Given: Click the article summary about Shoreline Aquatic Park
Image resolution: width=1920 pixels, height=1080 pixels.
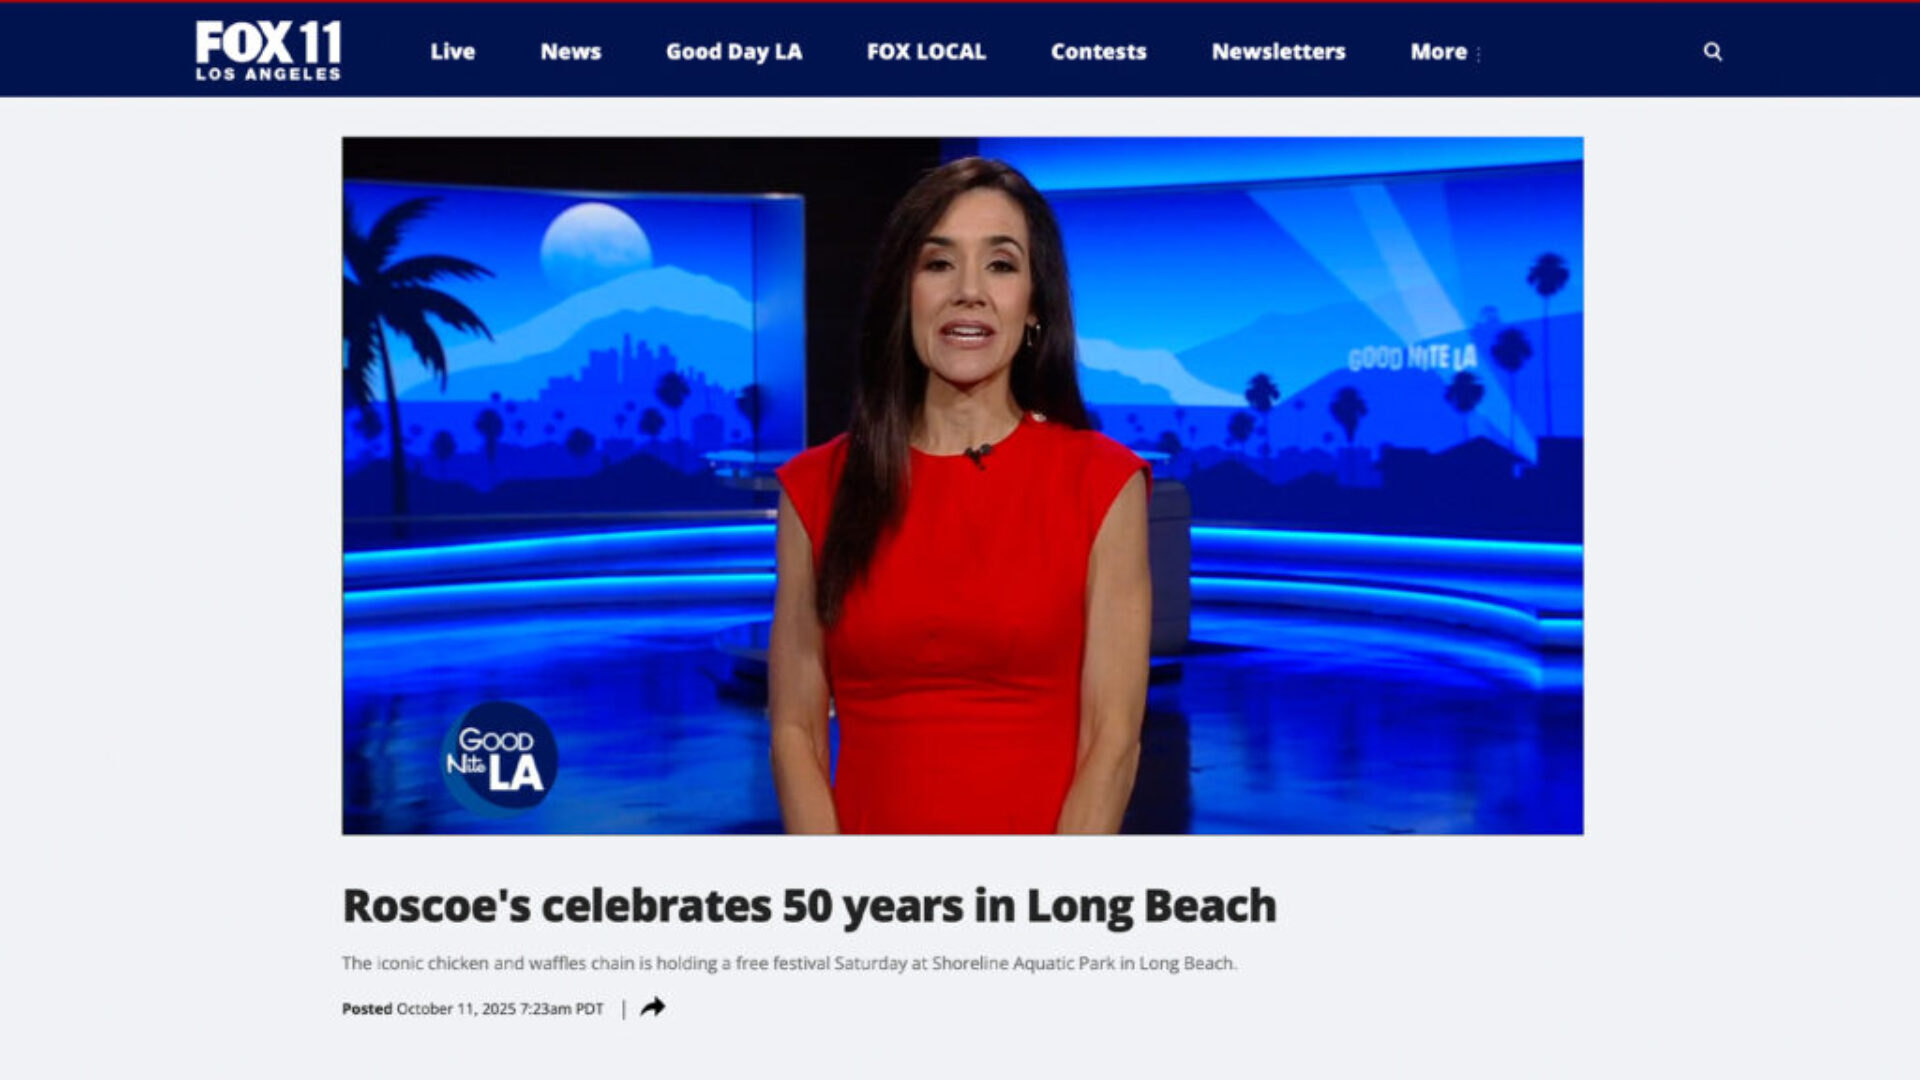Looking at the screenshot, I should click(x=788, y=963).
